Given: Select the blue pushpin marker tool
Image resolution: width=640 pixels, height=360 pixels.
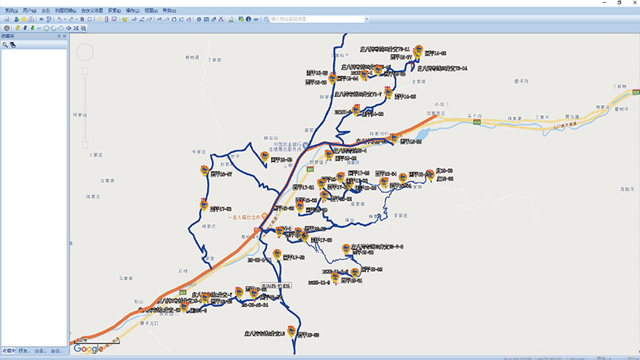Looking at the screenshot, I should click(x=25, y=28).
